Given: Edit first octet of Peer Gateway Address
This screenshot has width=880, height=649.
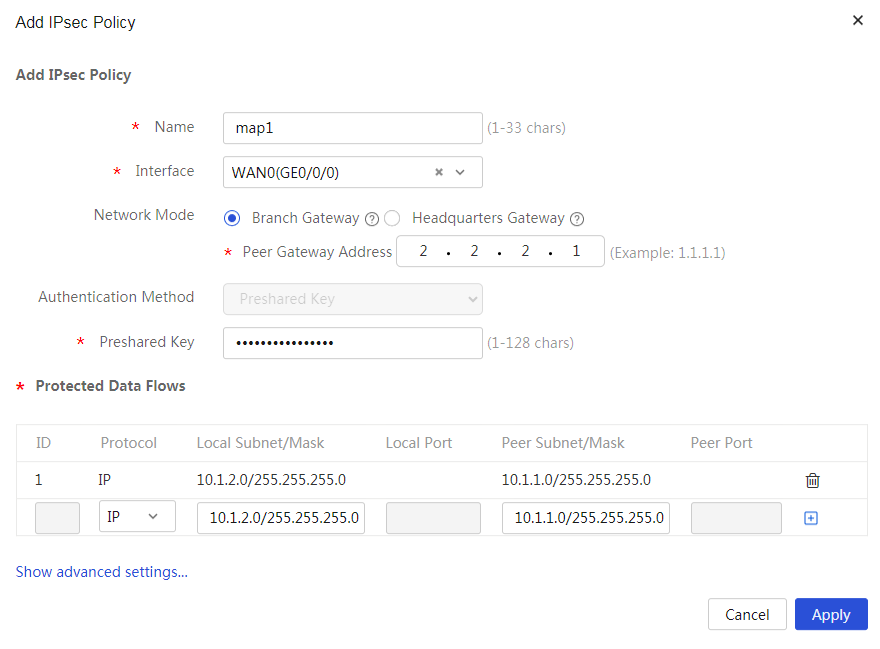Looking at the screenshot, I should (x=423, y=251).
